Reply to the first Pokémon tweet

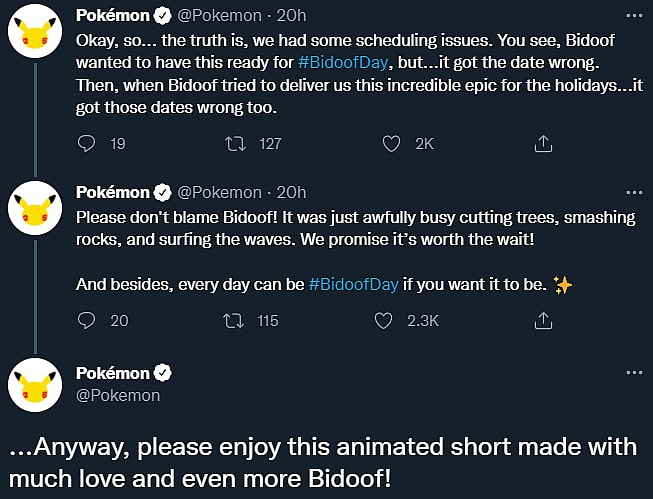(86, 144)
